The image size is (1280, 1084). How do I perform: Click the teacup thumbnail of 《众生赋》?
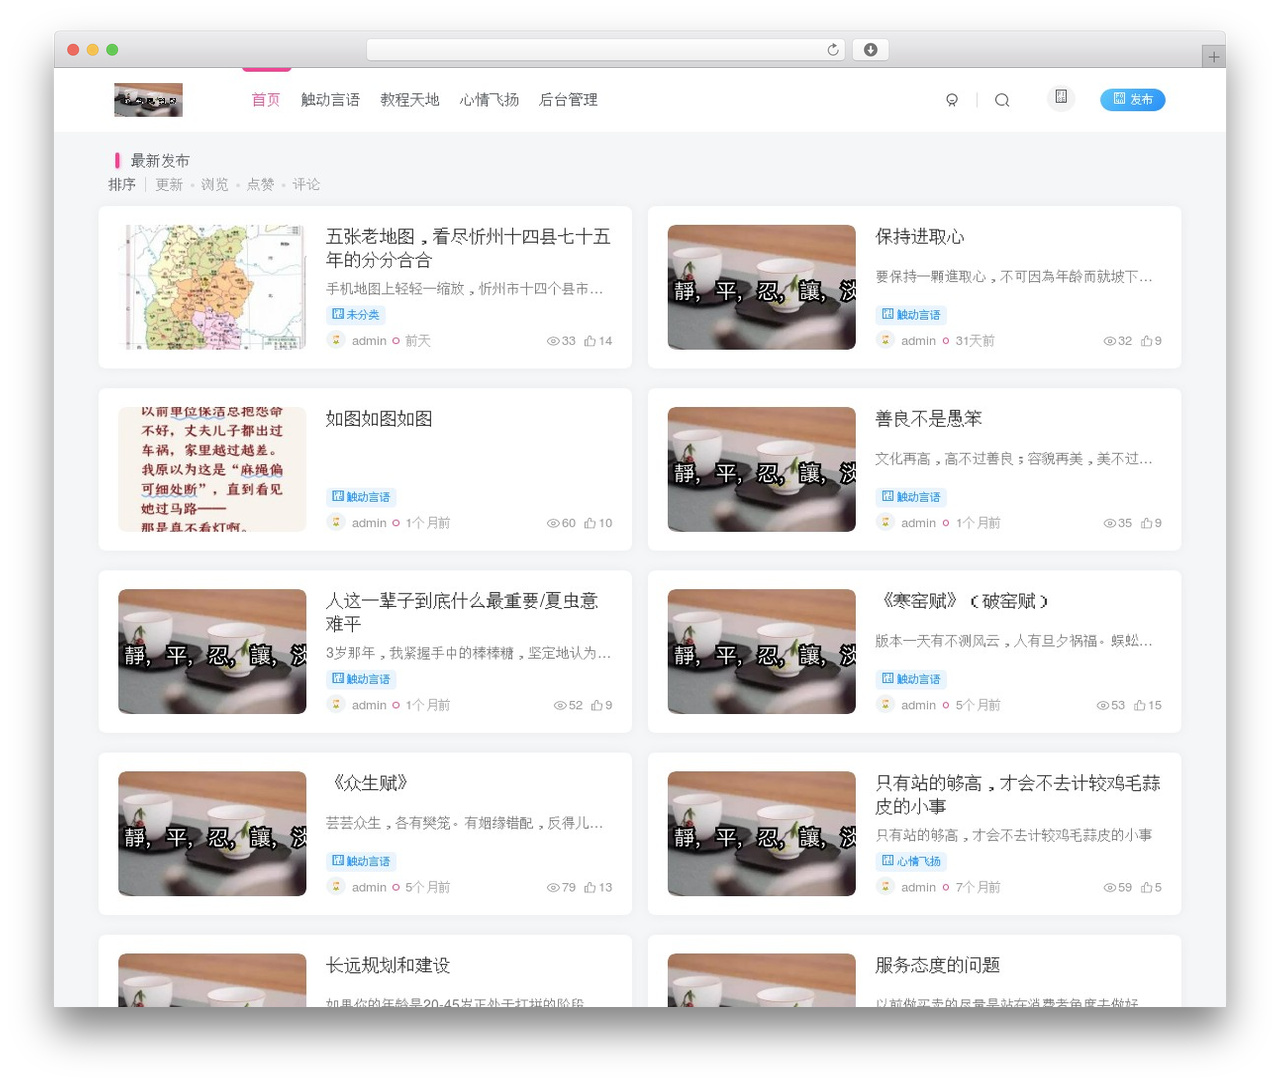[x=212, y=833]
